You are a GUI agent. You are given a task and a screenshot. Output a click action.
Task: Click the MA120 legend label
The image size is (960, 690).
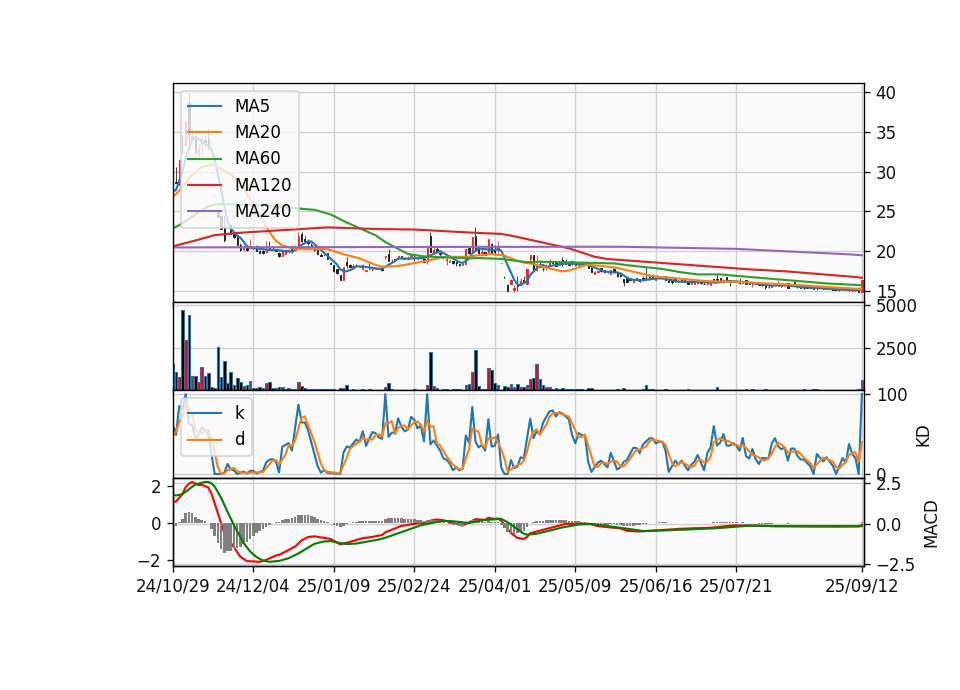pos(263,185)
